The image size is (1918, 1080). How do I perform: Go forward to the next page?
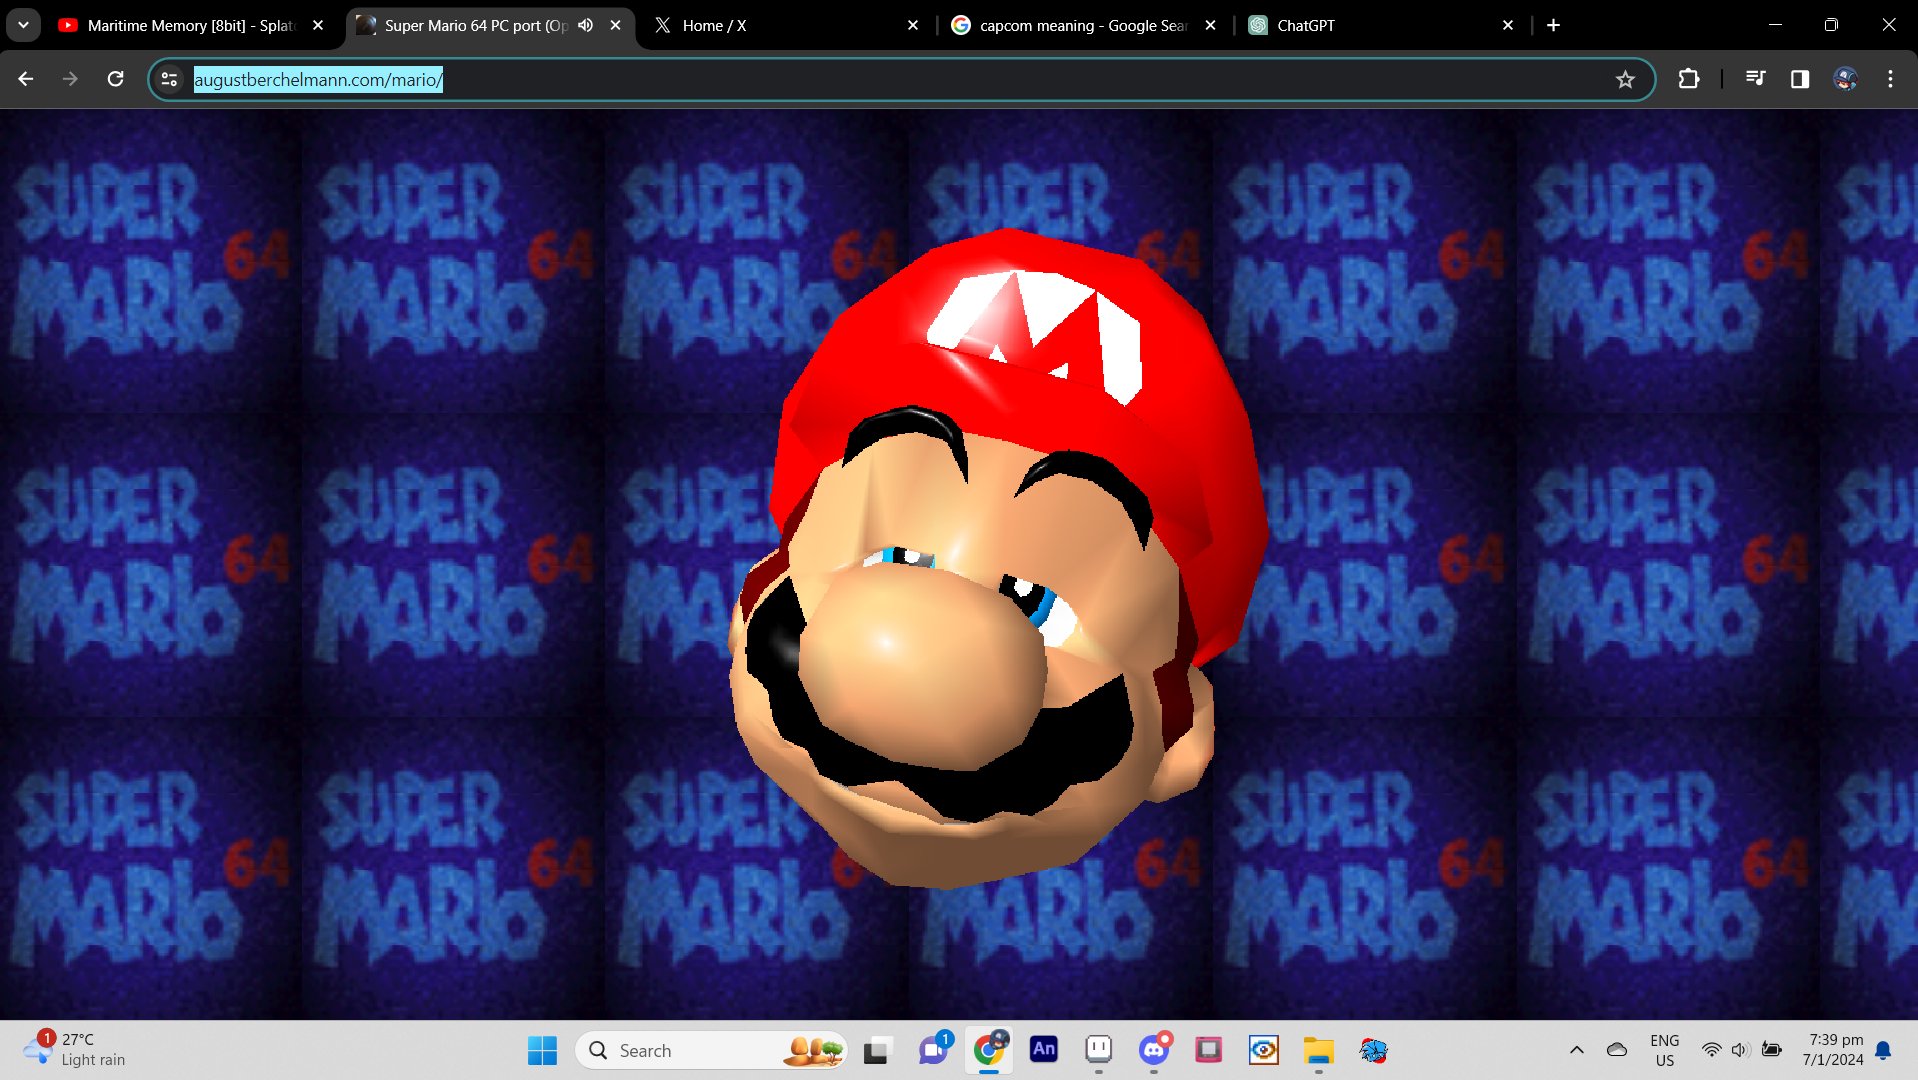70,79
